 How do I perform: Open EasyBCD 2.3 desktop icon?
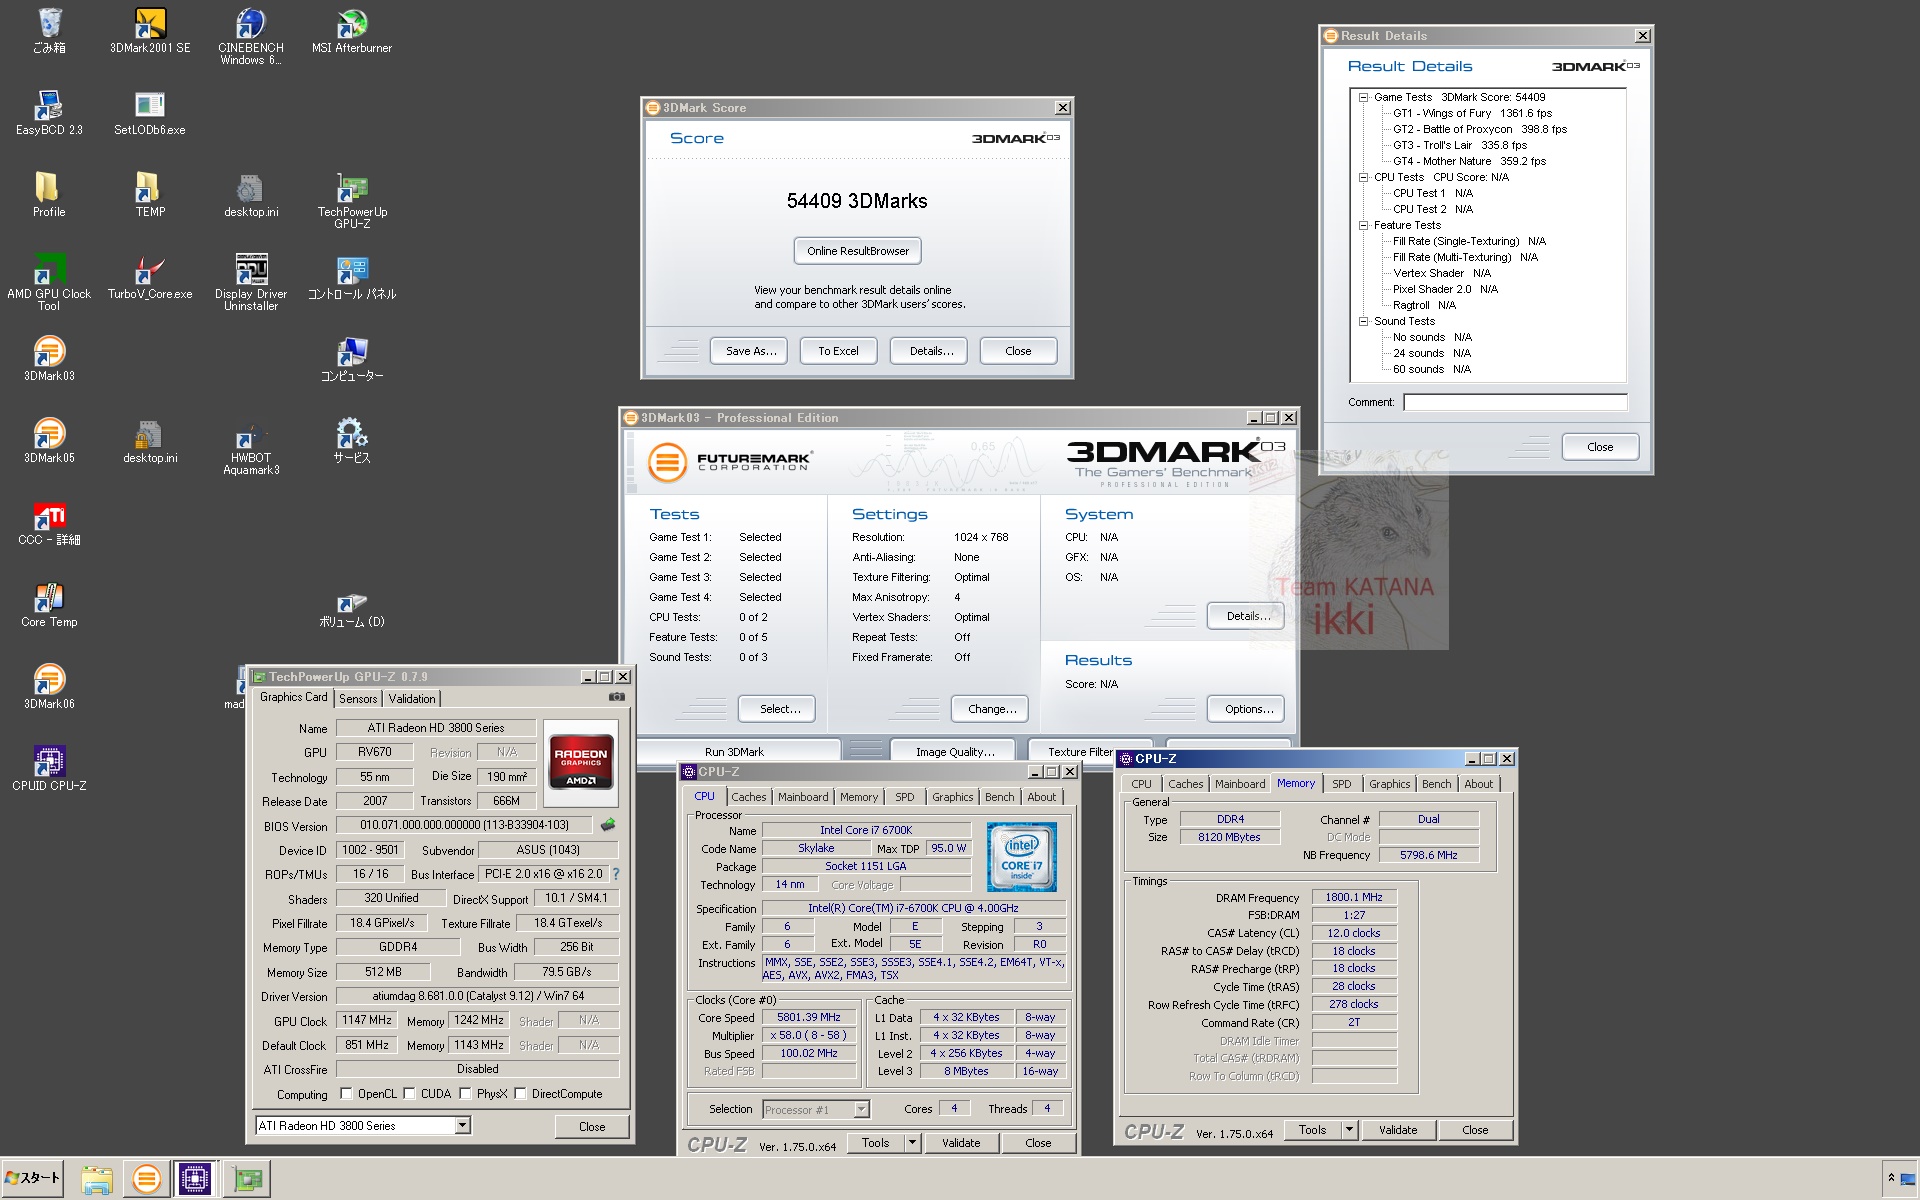pyautogui.click(x=49, y=112)
